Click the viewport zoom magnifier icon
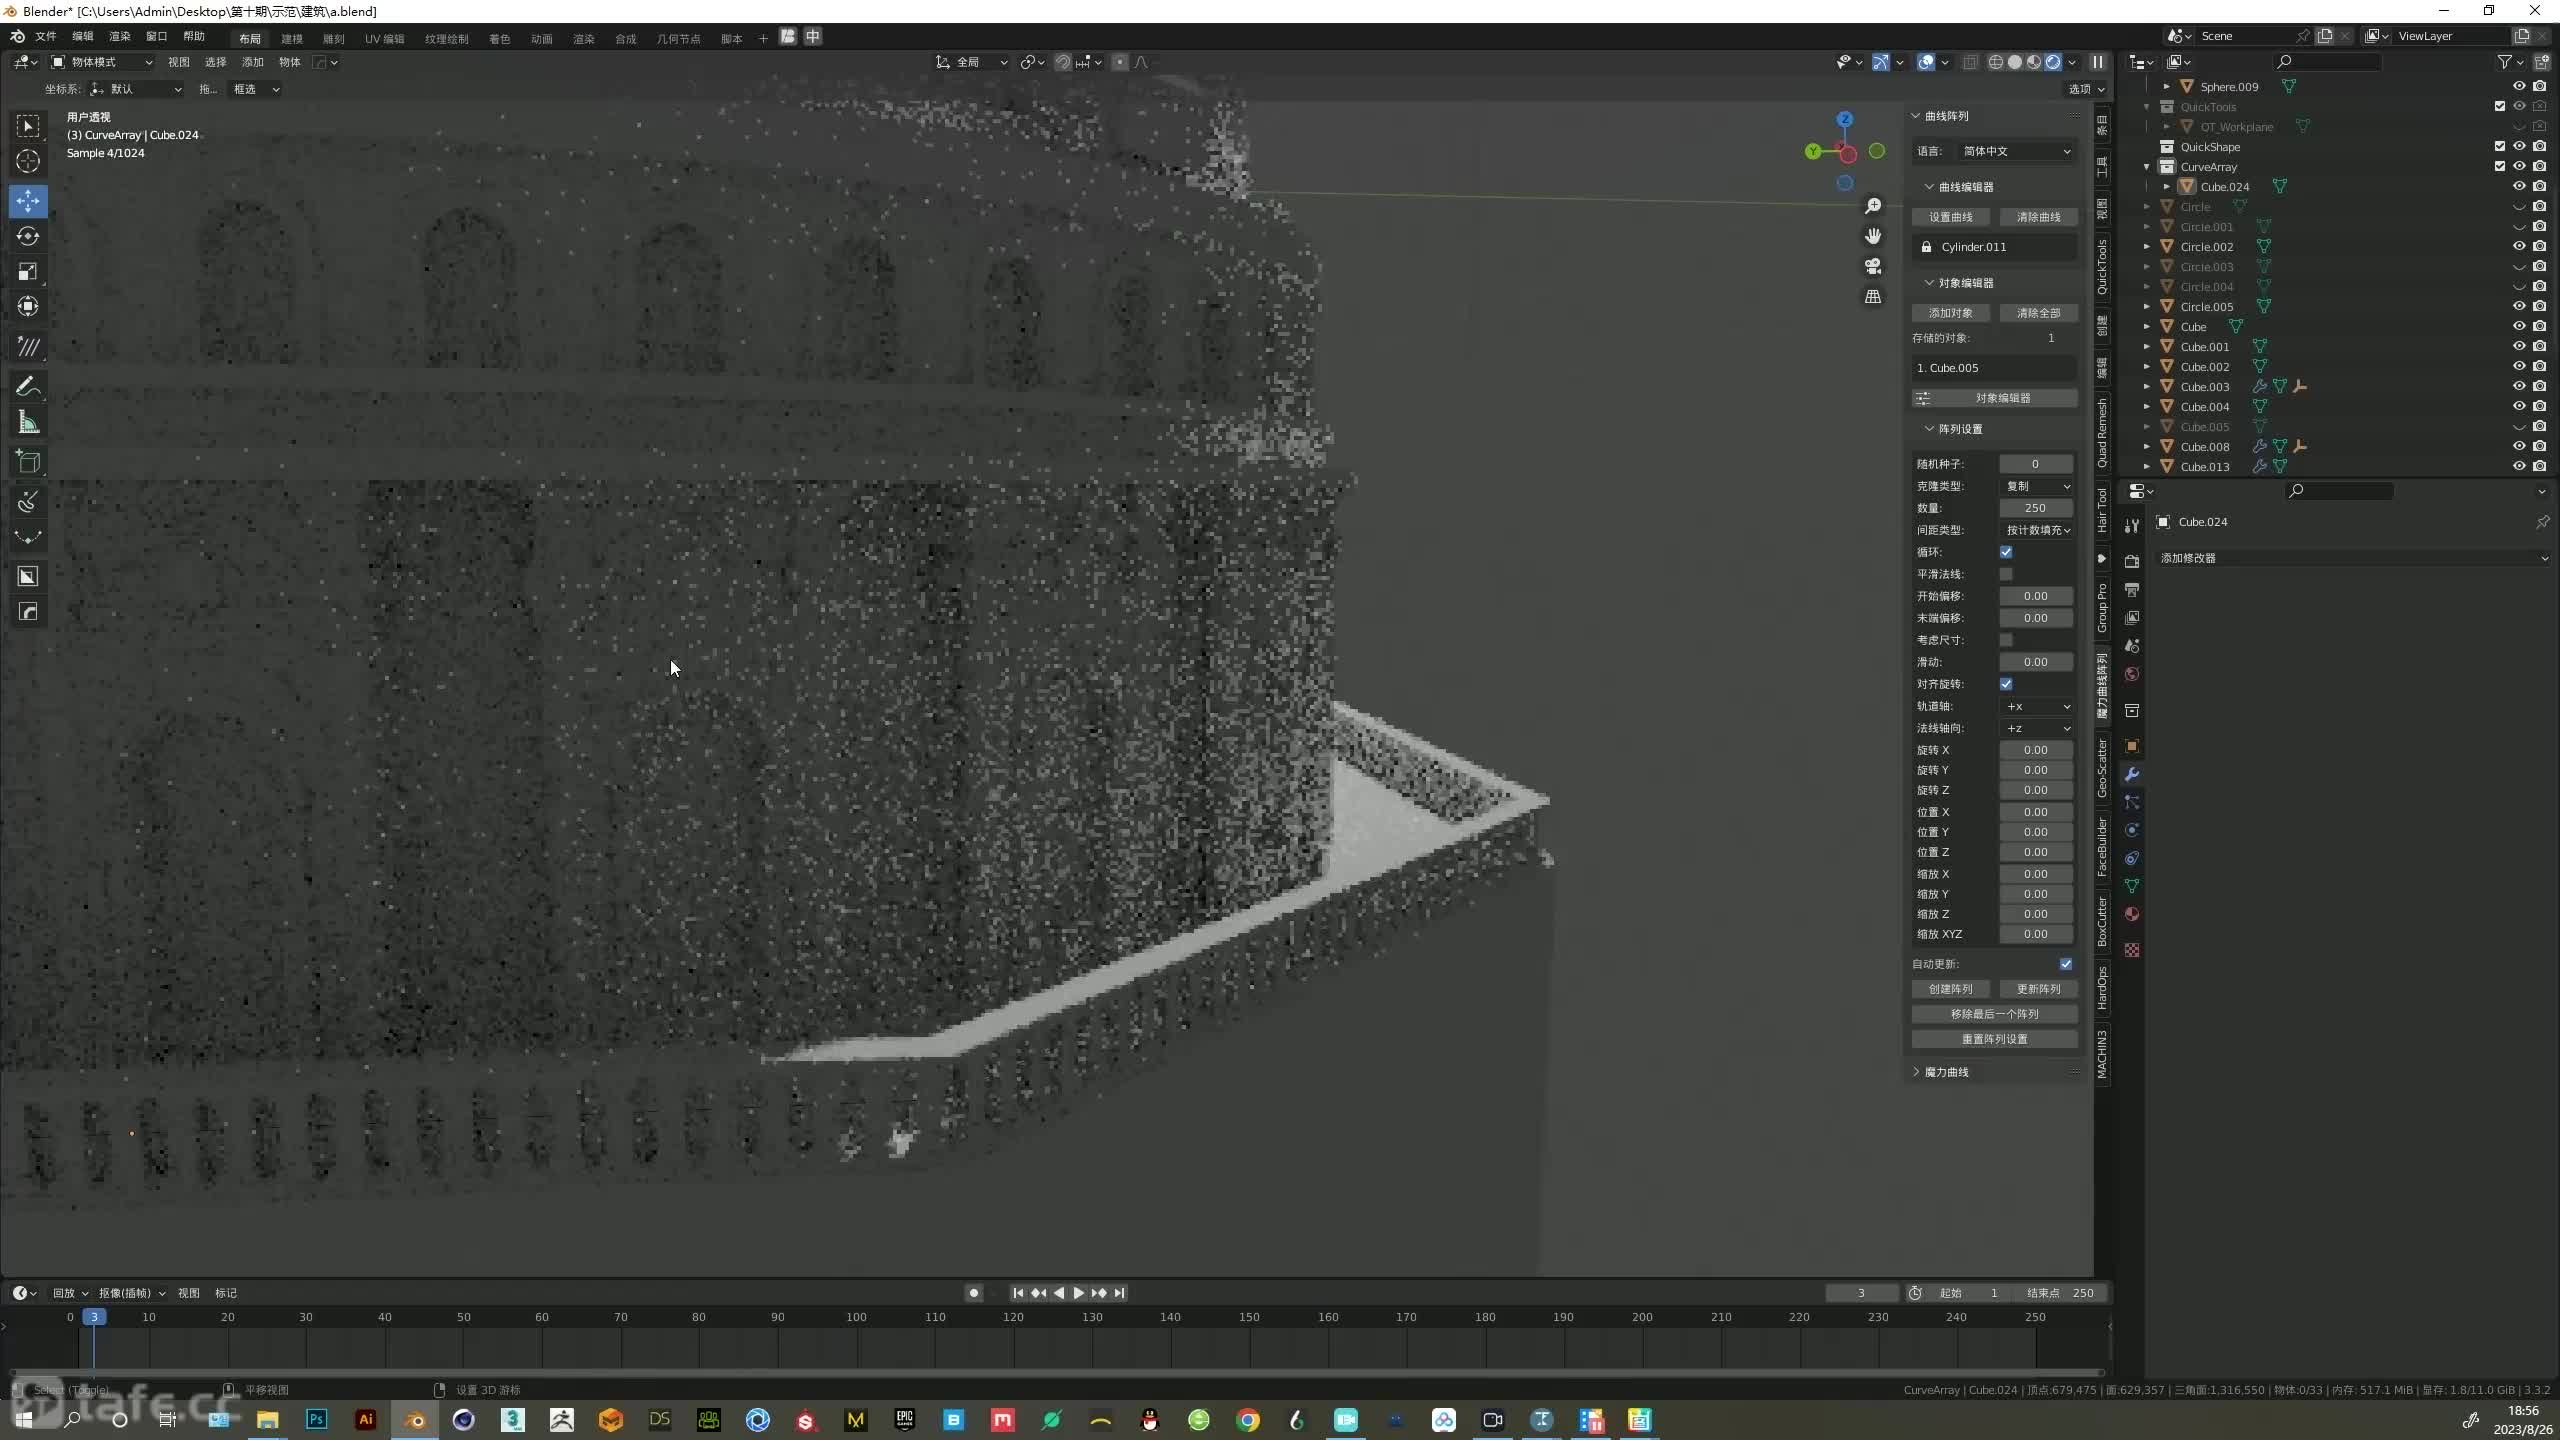This screenshot has height=1440, width=2560. [1873, 206]
